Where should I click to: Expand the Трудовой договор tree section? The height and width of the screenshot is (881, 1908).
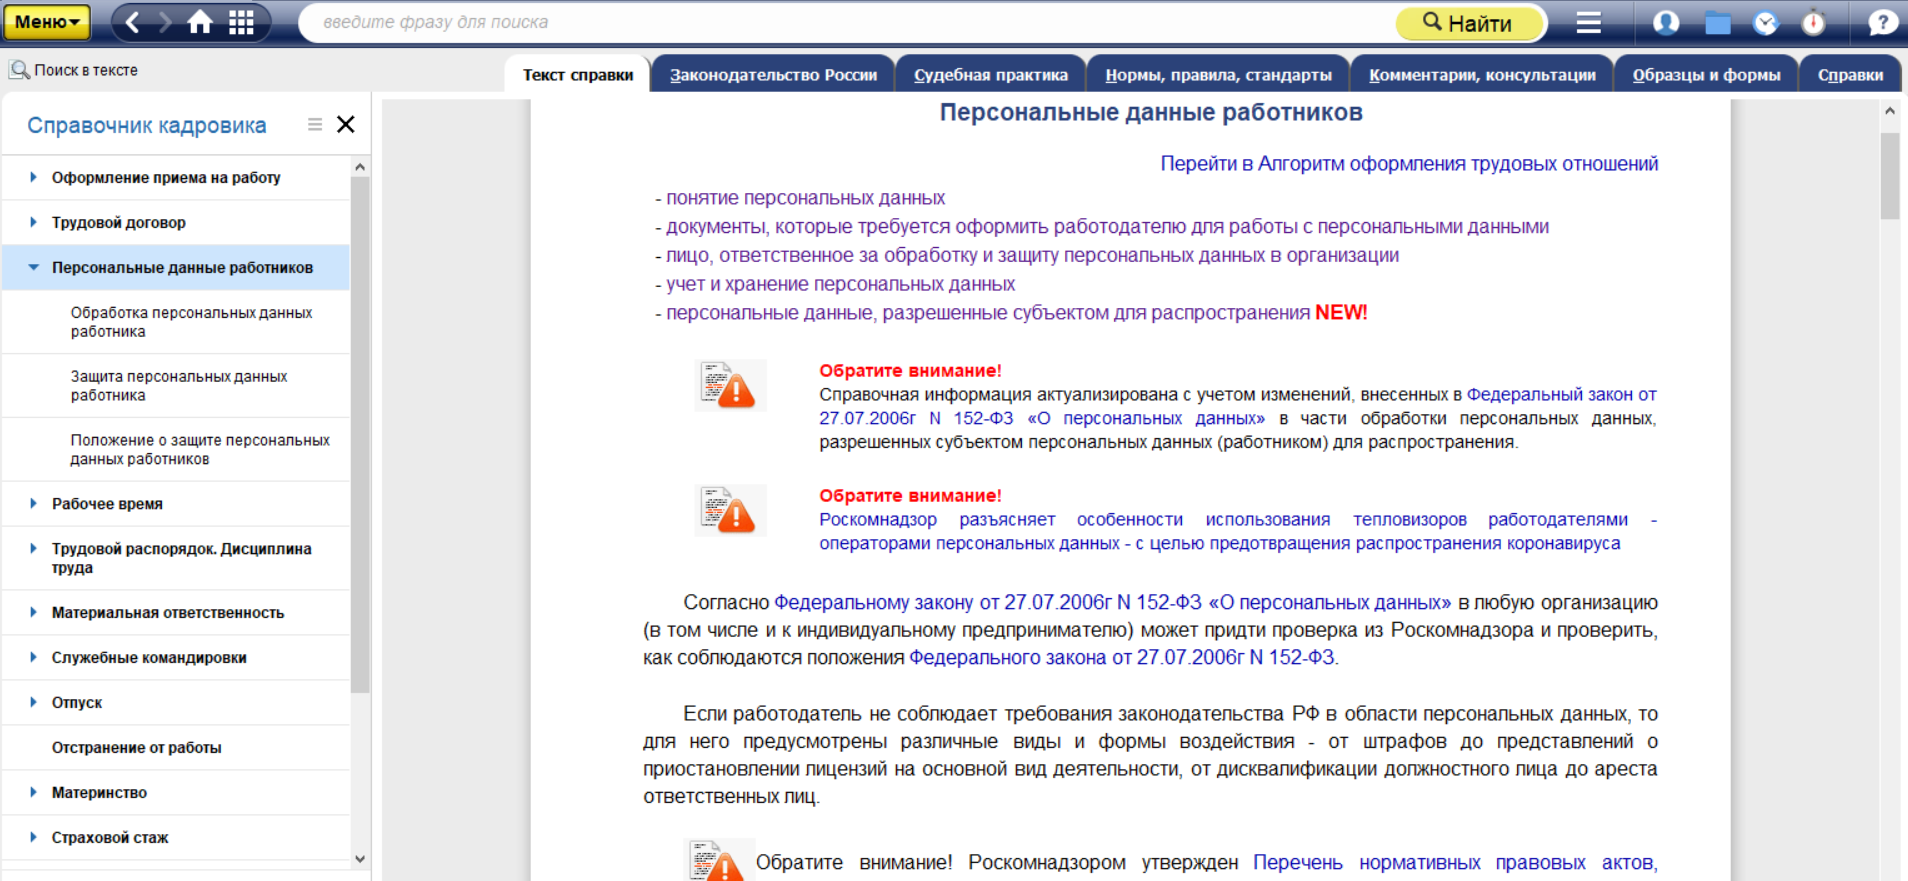pyautogui.click(x=33, y=222)
